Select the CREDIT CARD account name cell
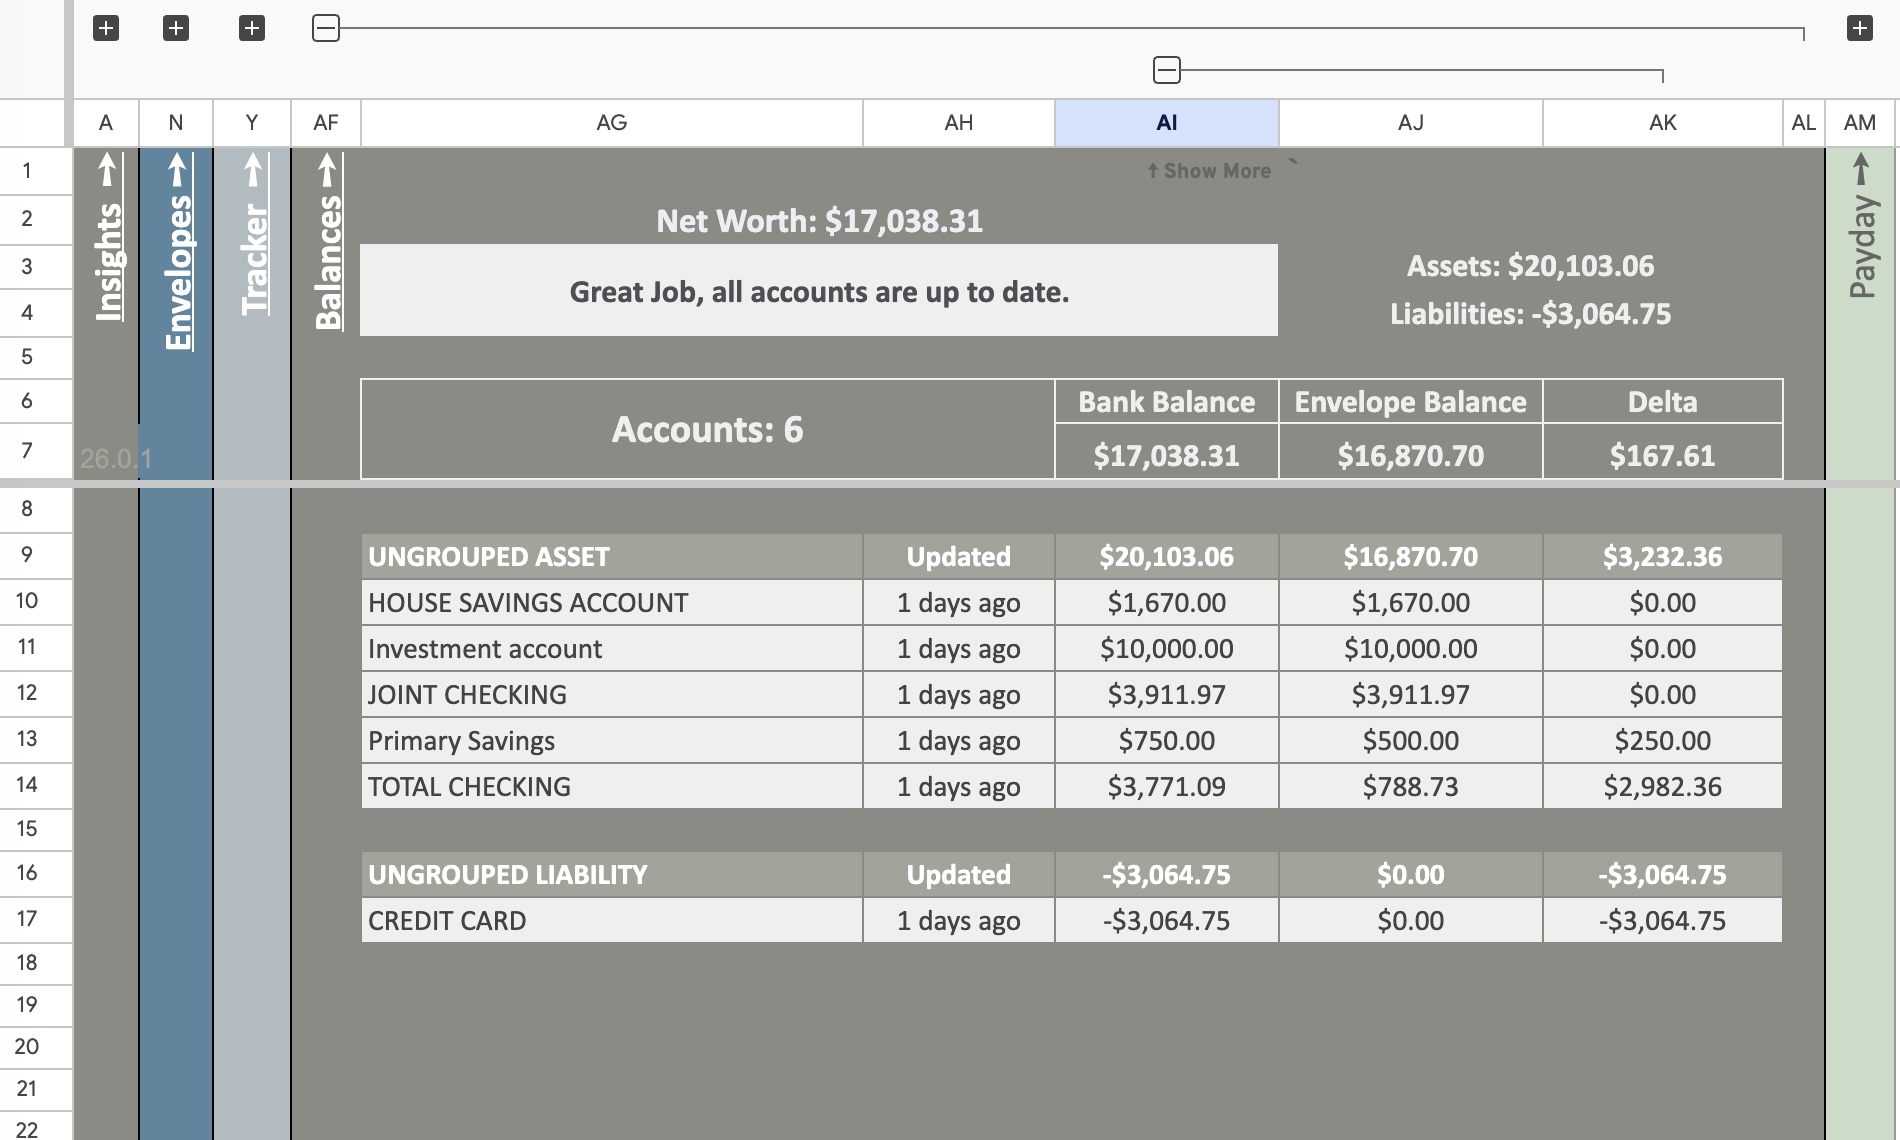 612,920
